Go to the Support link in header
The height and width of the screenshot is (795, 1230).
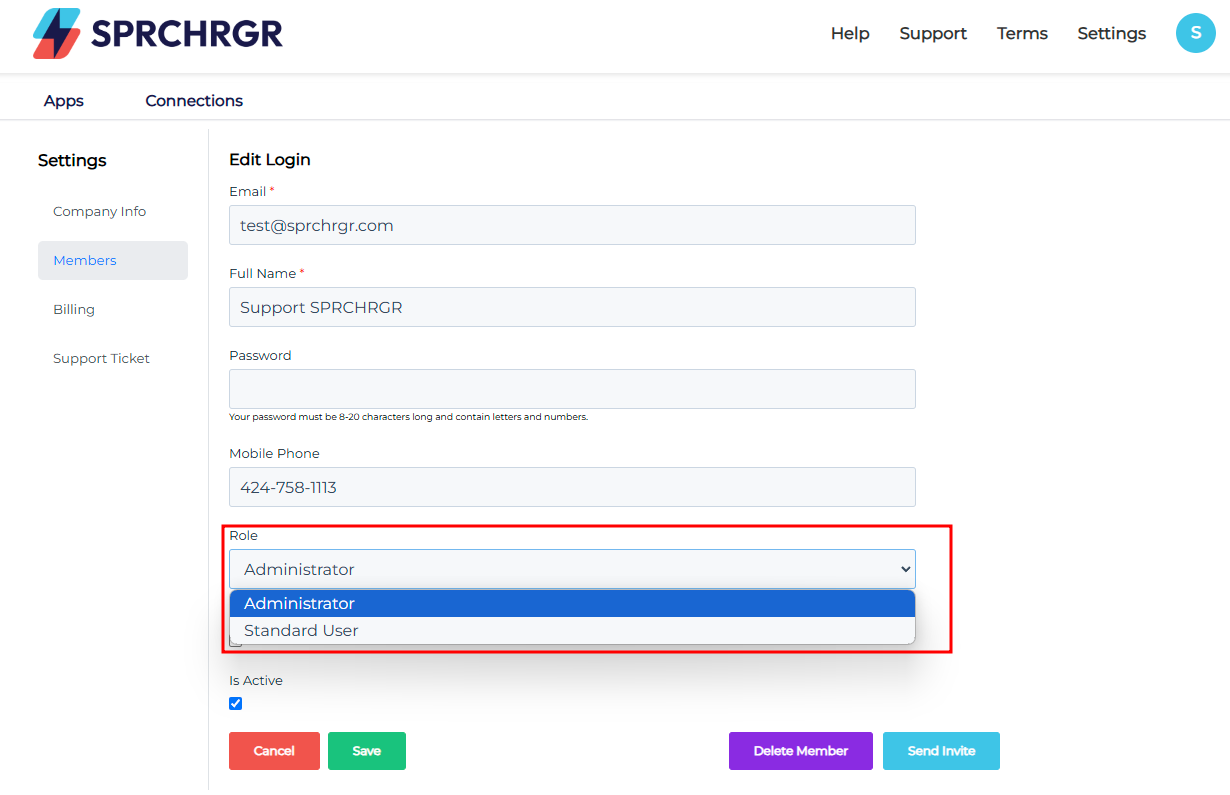pyautogui.click(x=933, y=33)
